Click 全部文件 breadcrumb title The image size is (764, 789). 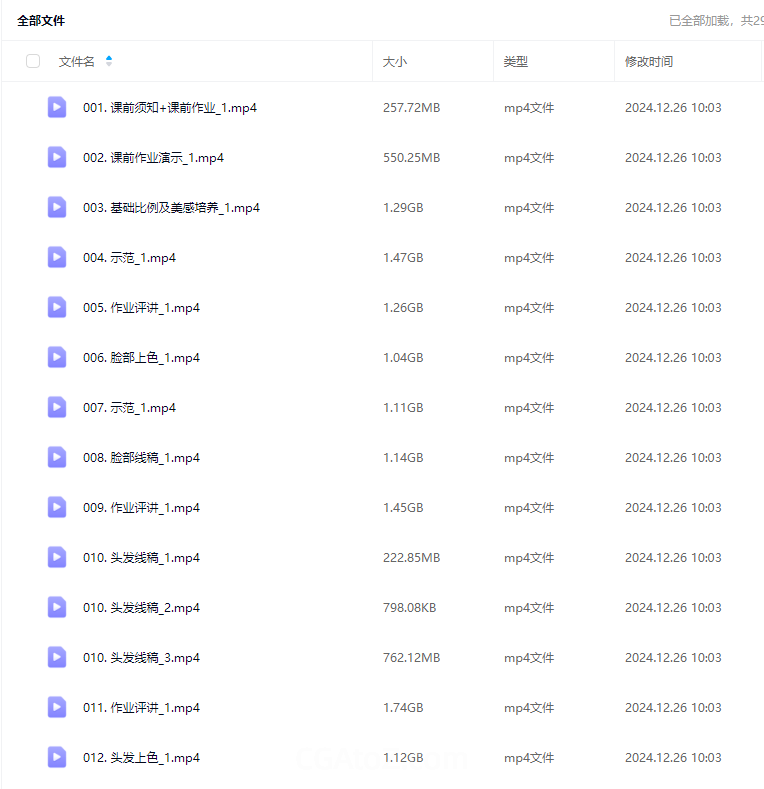point(41,20)
